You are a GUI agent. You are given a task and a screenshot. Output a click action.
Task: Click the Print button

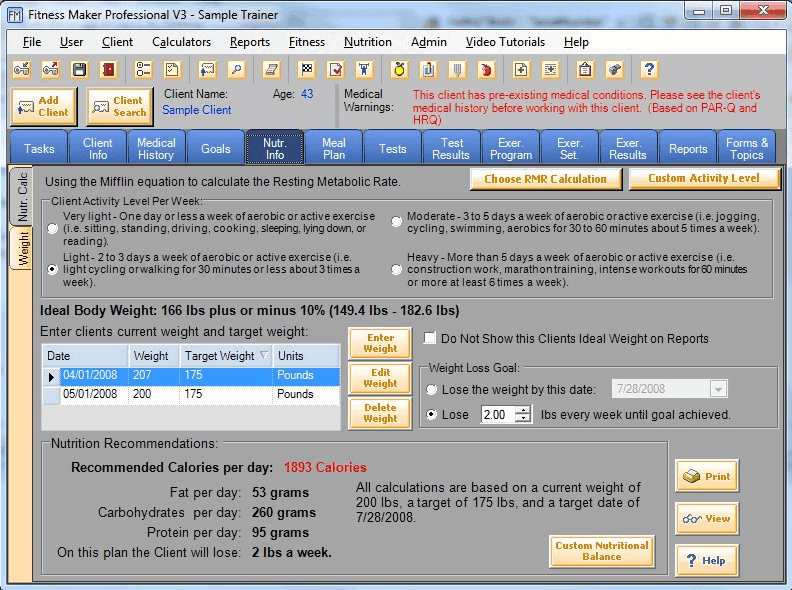click(x=707, y=476)
